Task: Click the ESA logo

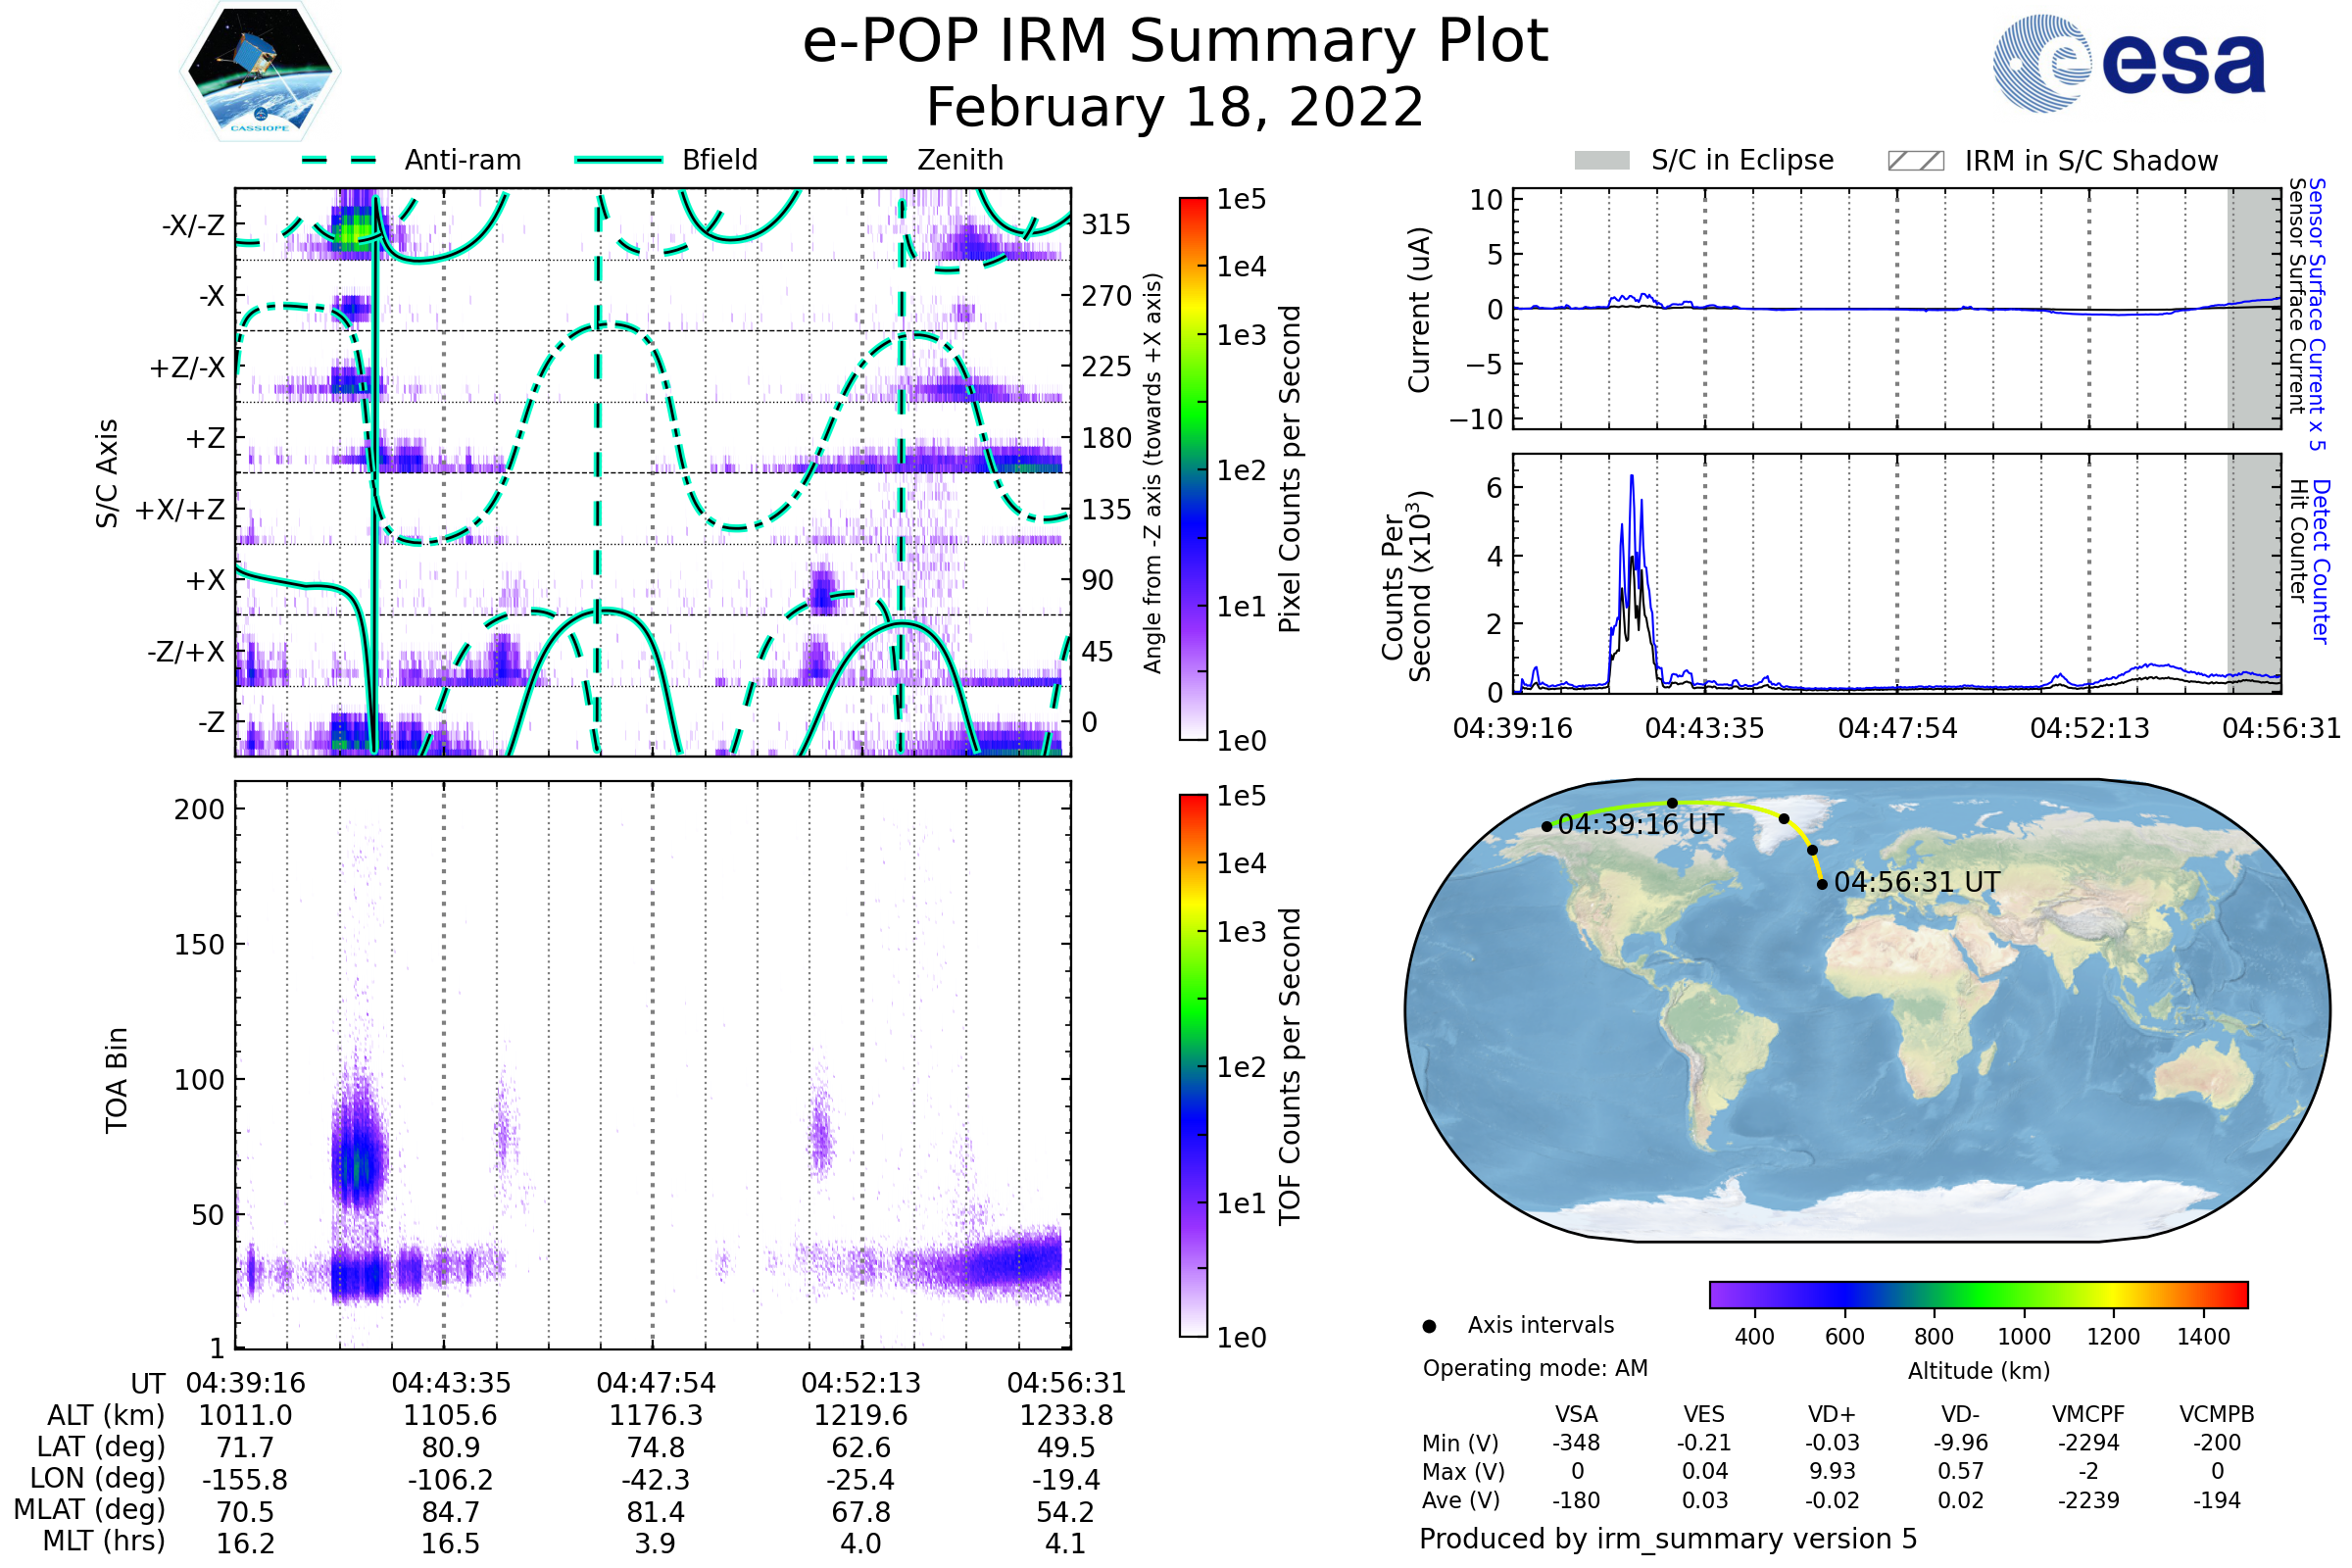Action: tap(2130, 63)
